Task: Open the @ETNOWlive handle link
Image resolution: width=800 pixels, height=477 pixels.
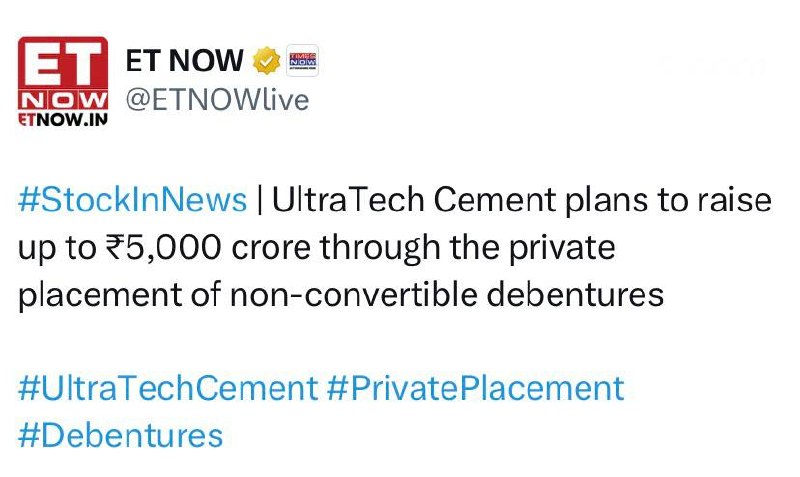Action: (217, 99)
